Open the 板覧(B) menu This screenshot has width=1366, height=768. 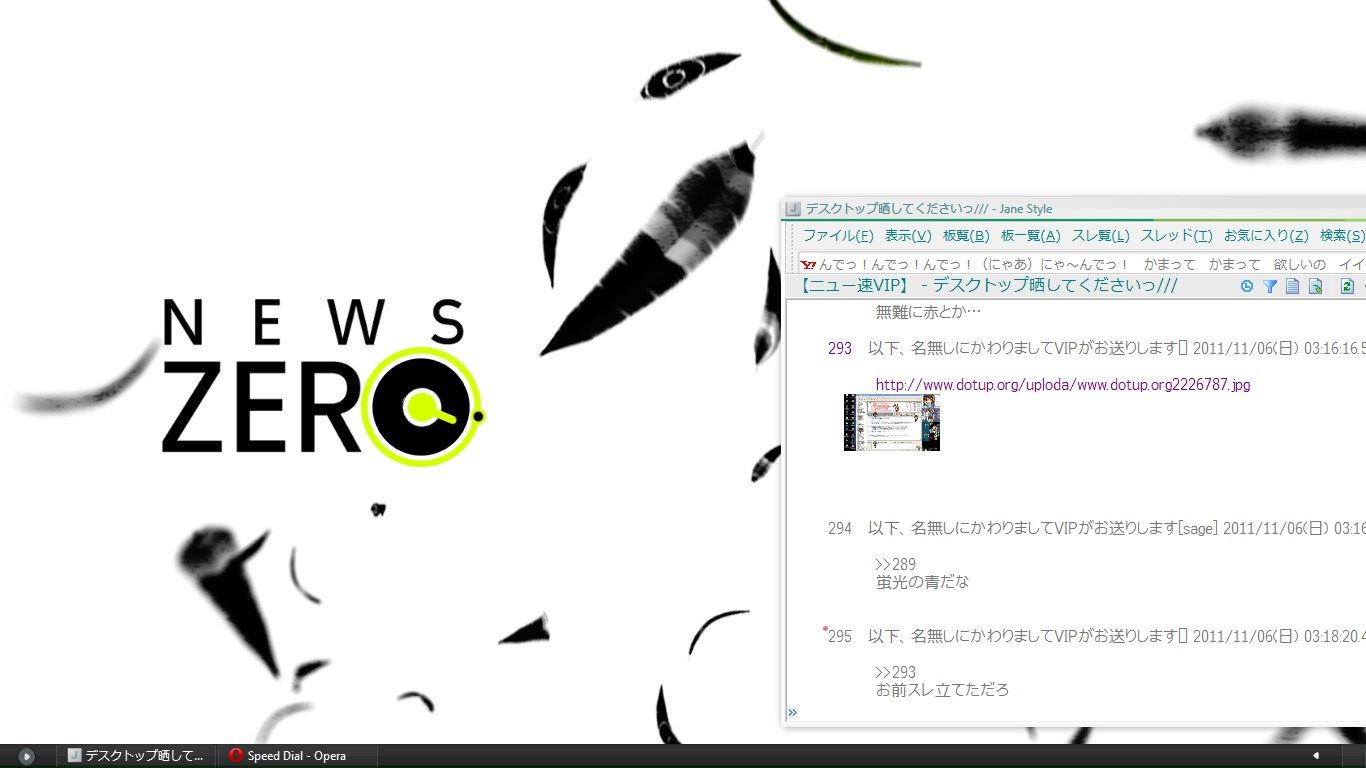[x=966, y=236]
